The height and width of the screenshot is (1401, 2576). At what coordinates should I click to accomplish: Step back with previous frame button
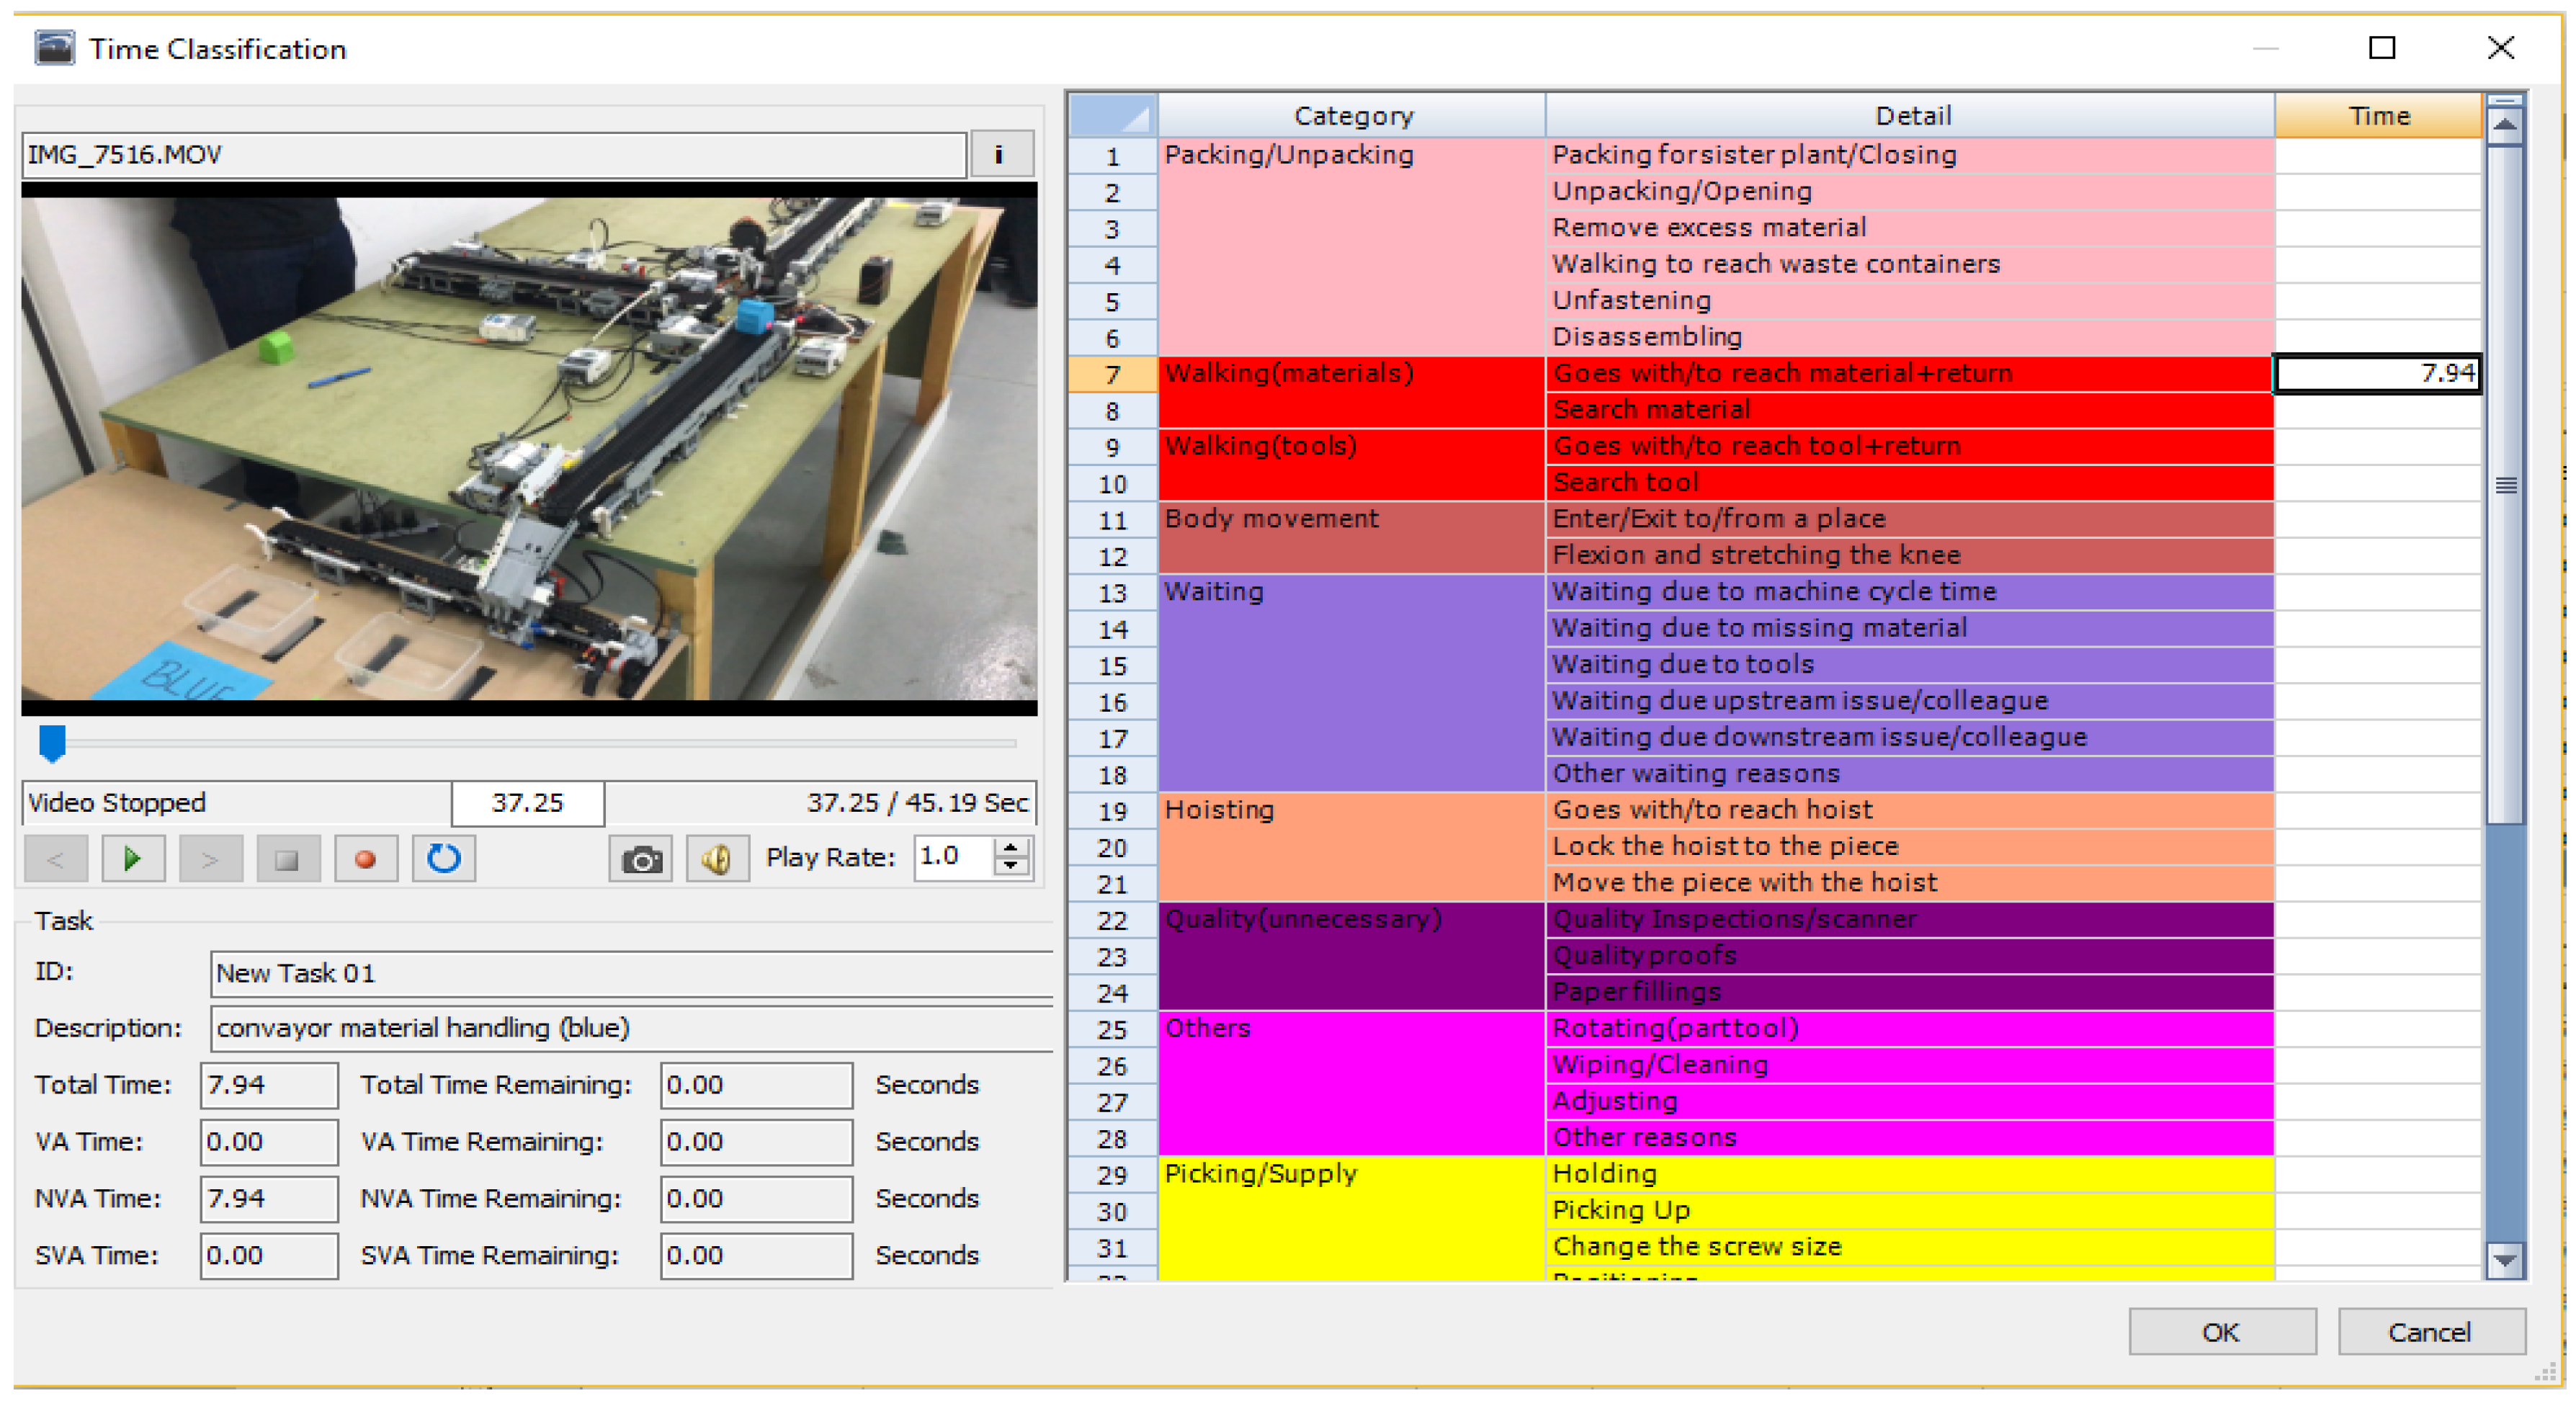tap(55, 859)
